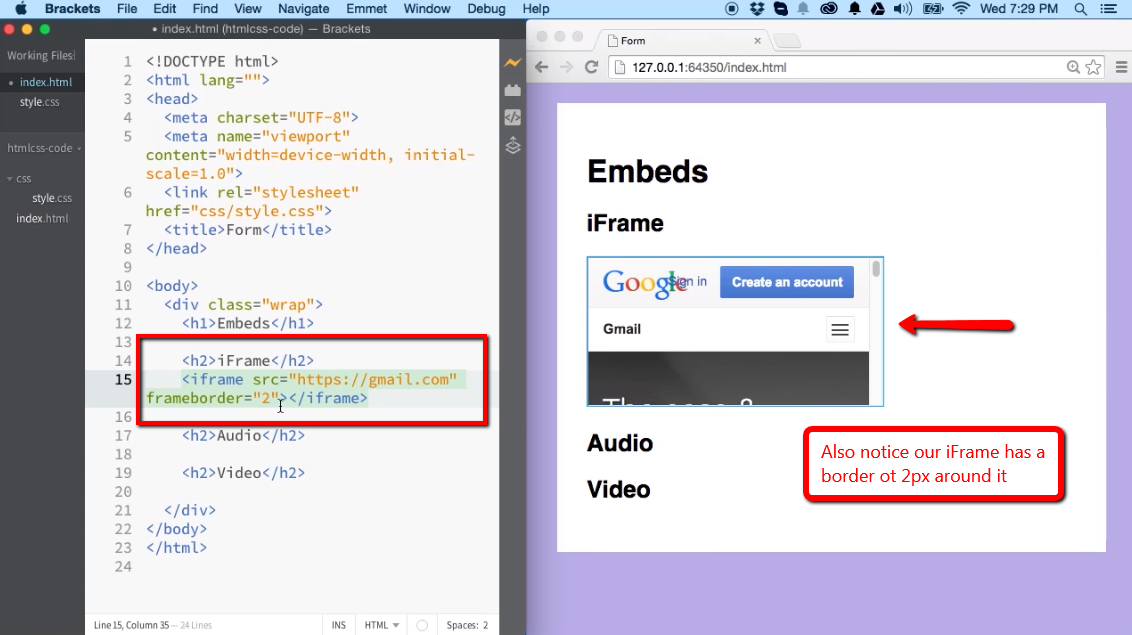This screenshot has height=635, width=1132.
Task: Click the browser back arrow
Action: tap(541, 67)
